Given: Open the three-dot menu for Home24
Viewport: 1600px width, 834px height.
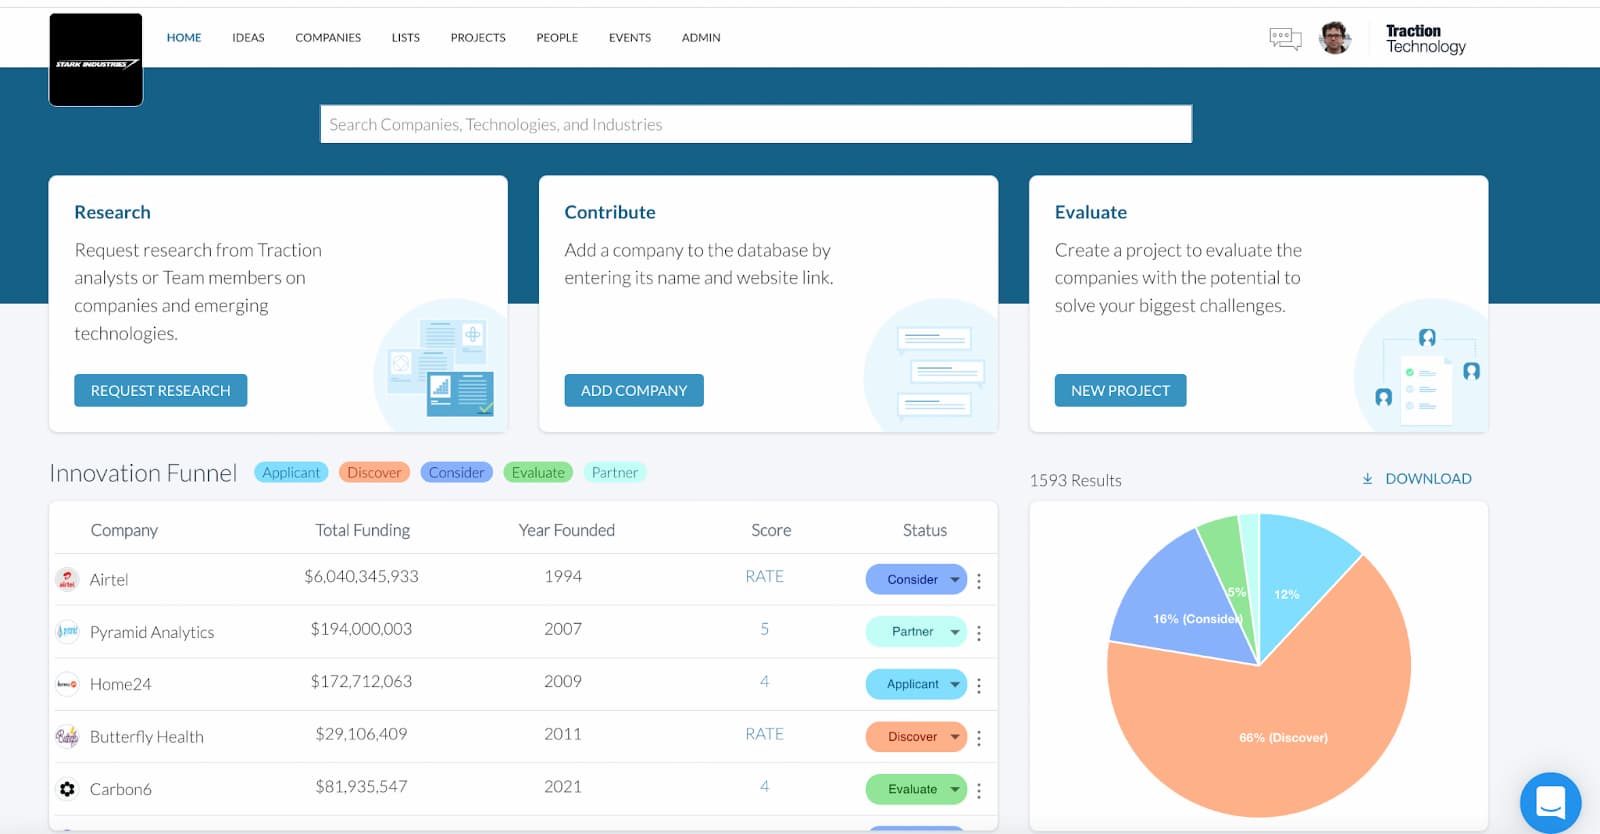Looking at the screenshot, I should click(x=979, y=686).
